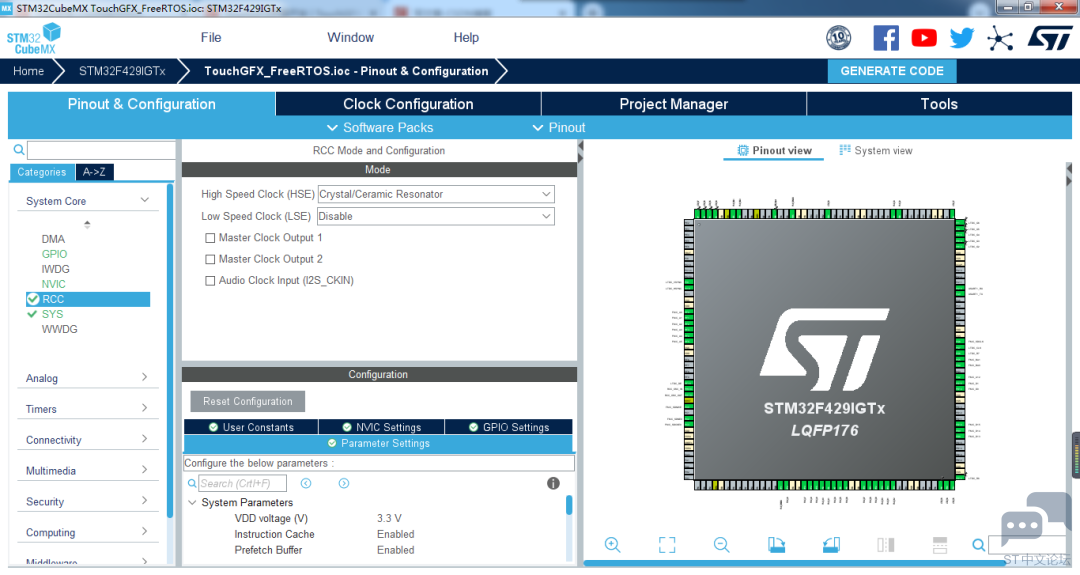
Task: Click the peripheral search input field
Action: tap(101, 149)
